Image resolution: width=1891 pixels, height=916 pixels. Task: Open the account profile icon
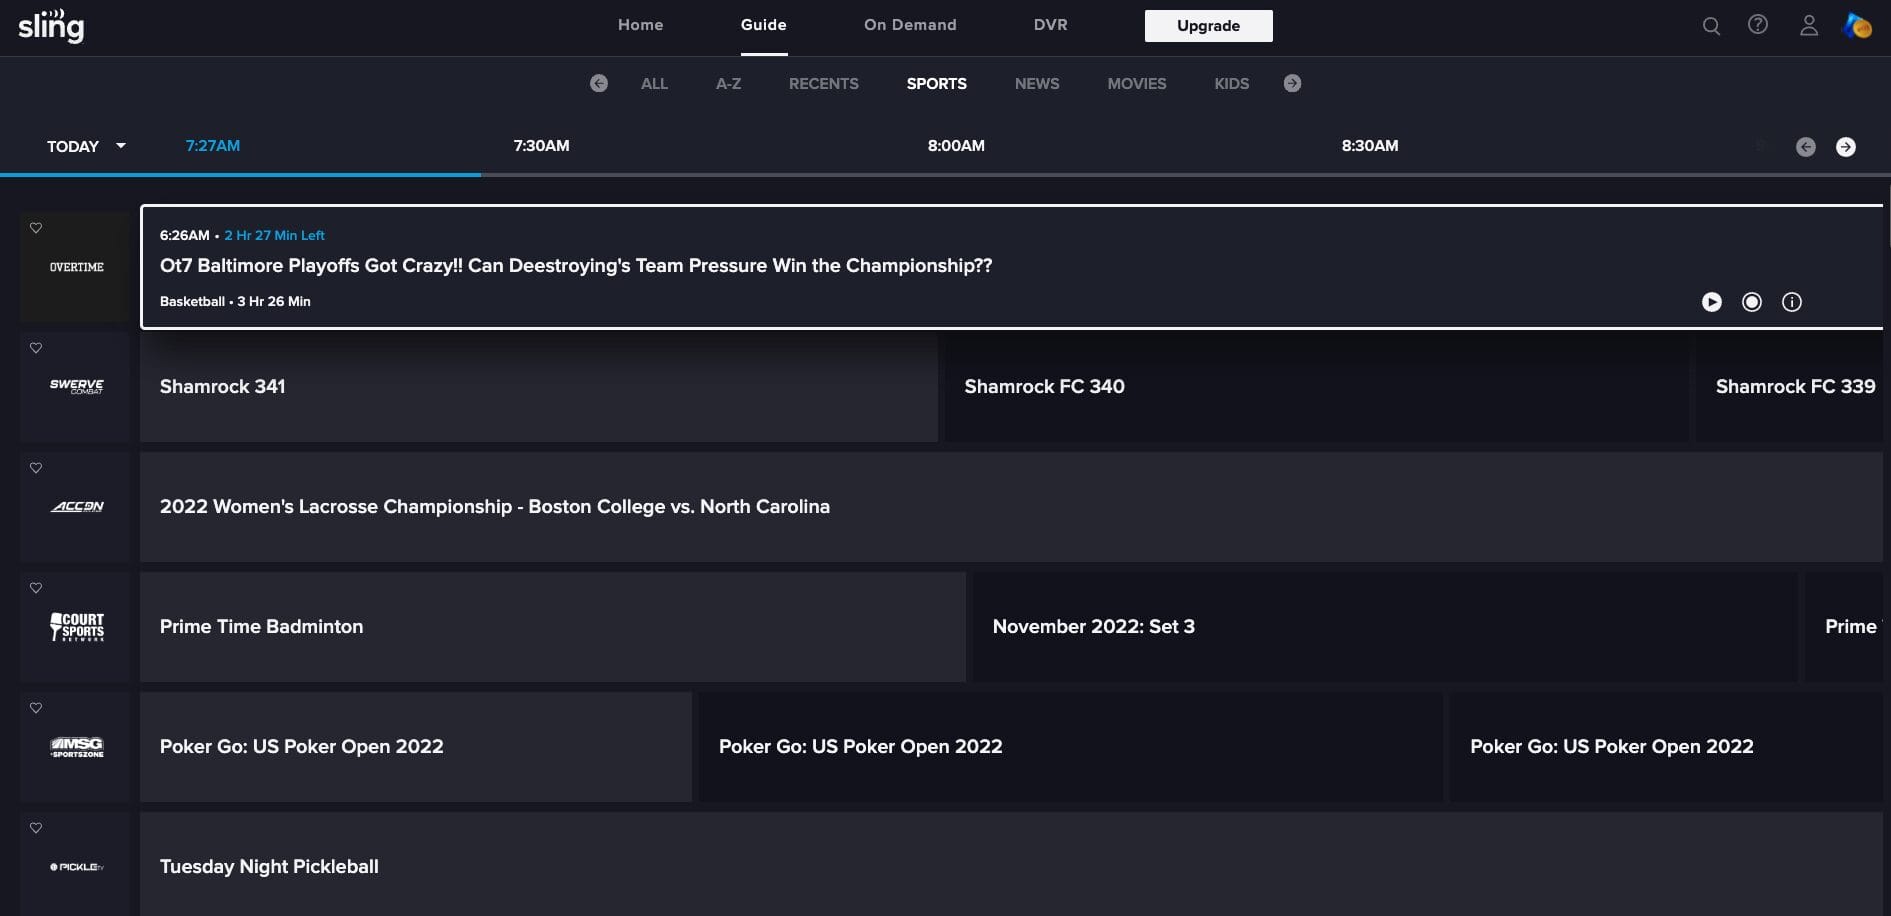click(x=1809, y=26)
